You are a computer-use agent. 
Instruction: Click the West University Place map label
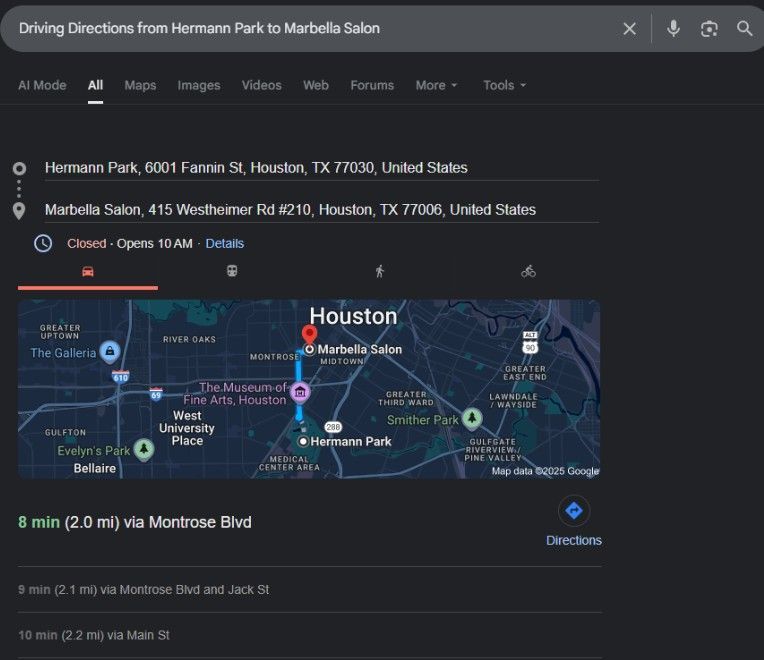[x=187, y=428]
